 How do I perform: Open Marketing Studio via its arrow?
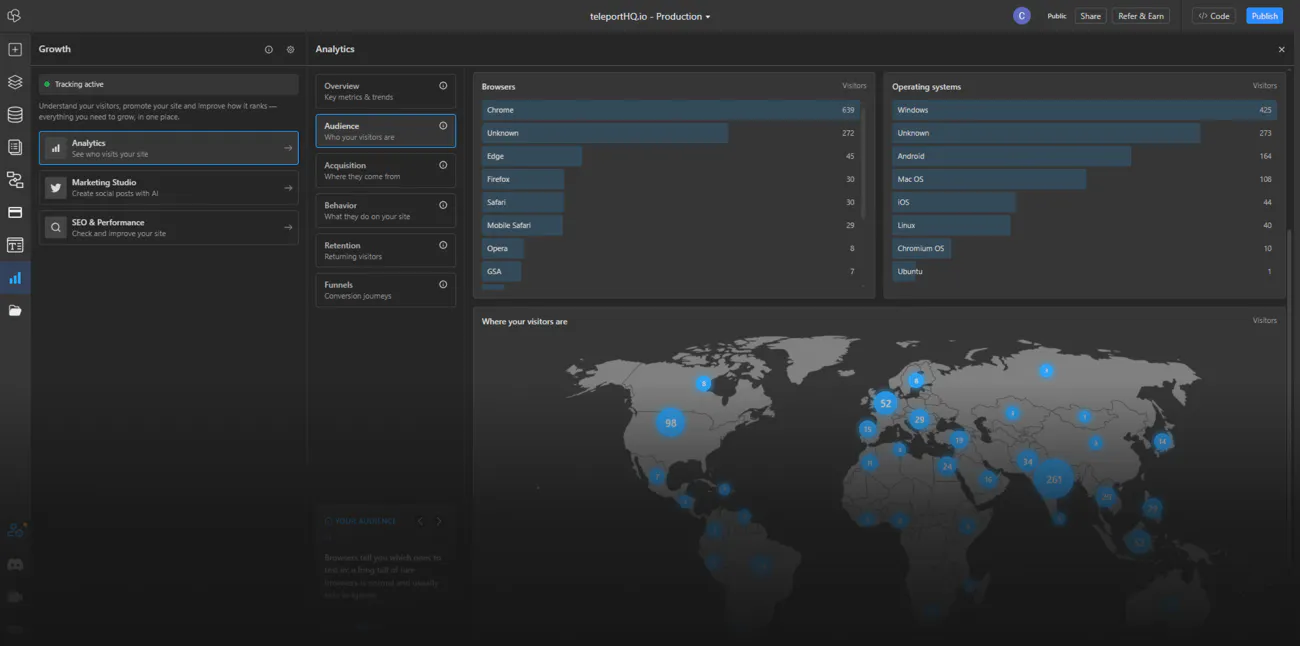[x=288, y=188]
